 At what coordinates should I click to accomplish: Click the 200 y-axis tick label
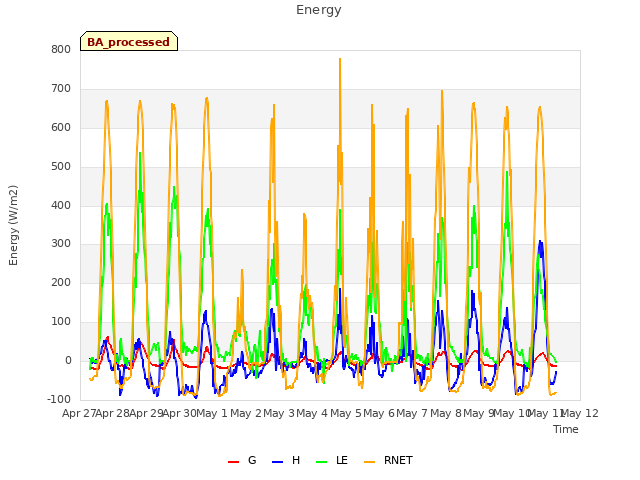(61, 282)
